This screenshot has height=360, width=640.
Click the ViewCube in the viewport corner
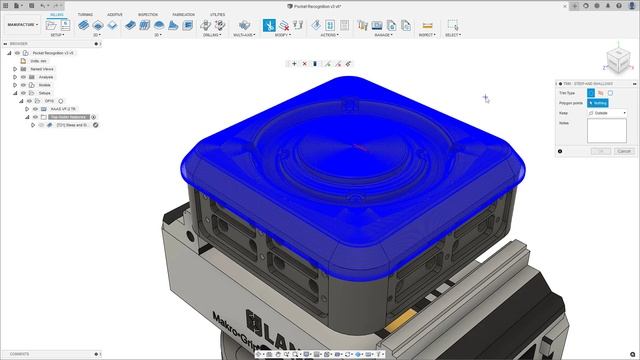pyautogui.click(x=618, y=60)
